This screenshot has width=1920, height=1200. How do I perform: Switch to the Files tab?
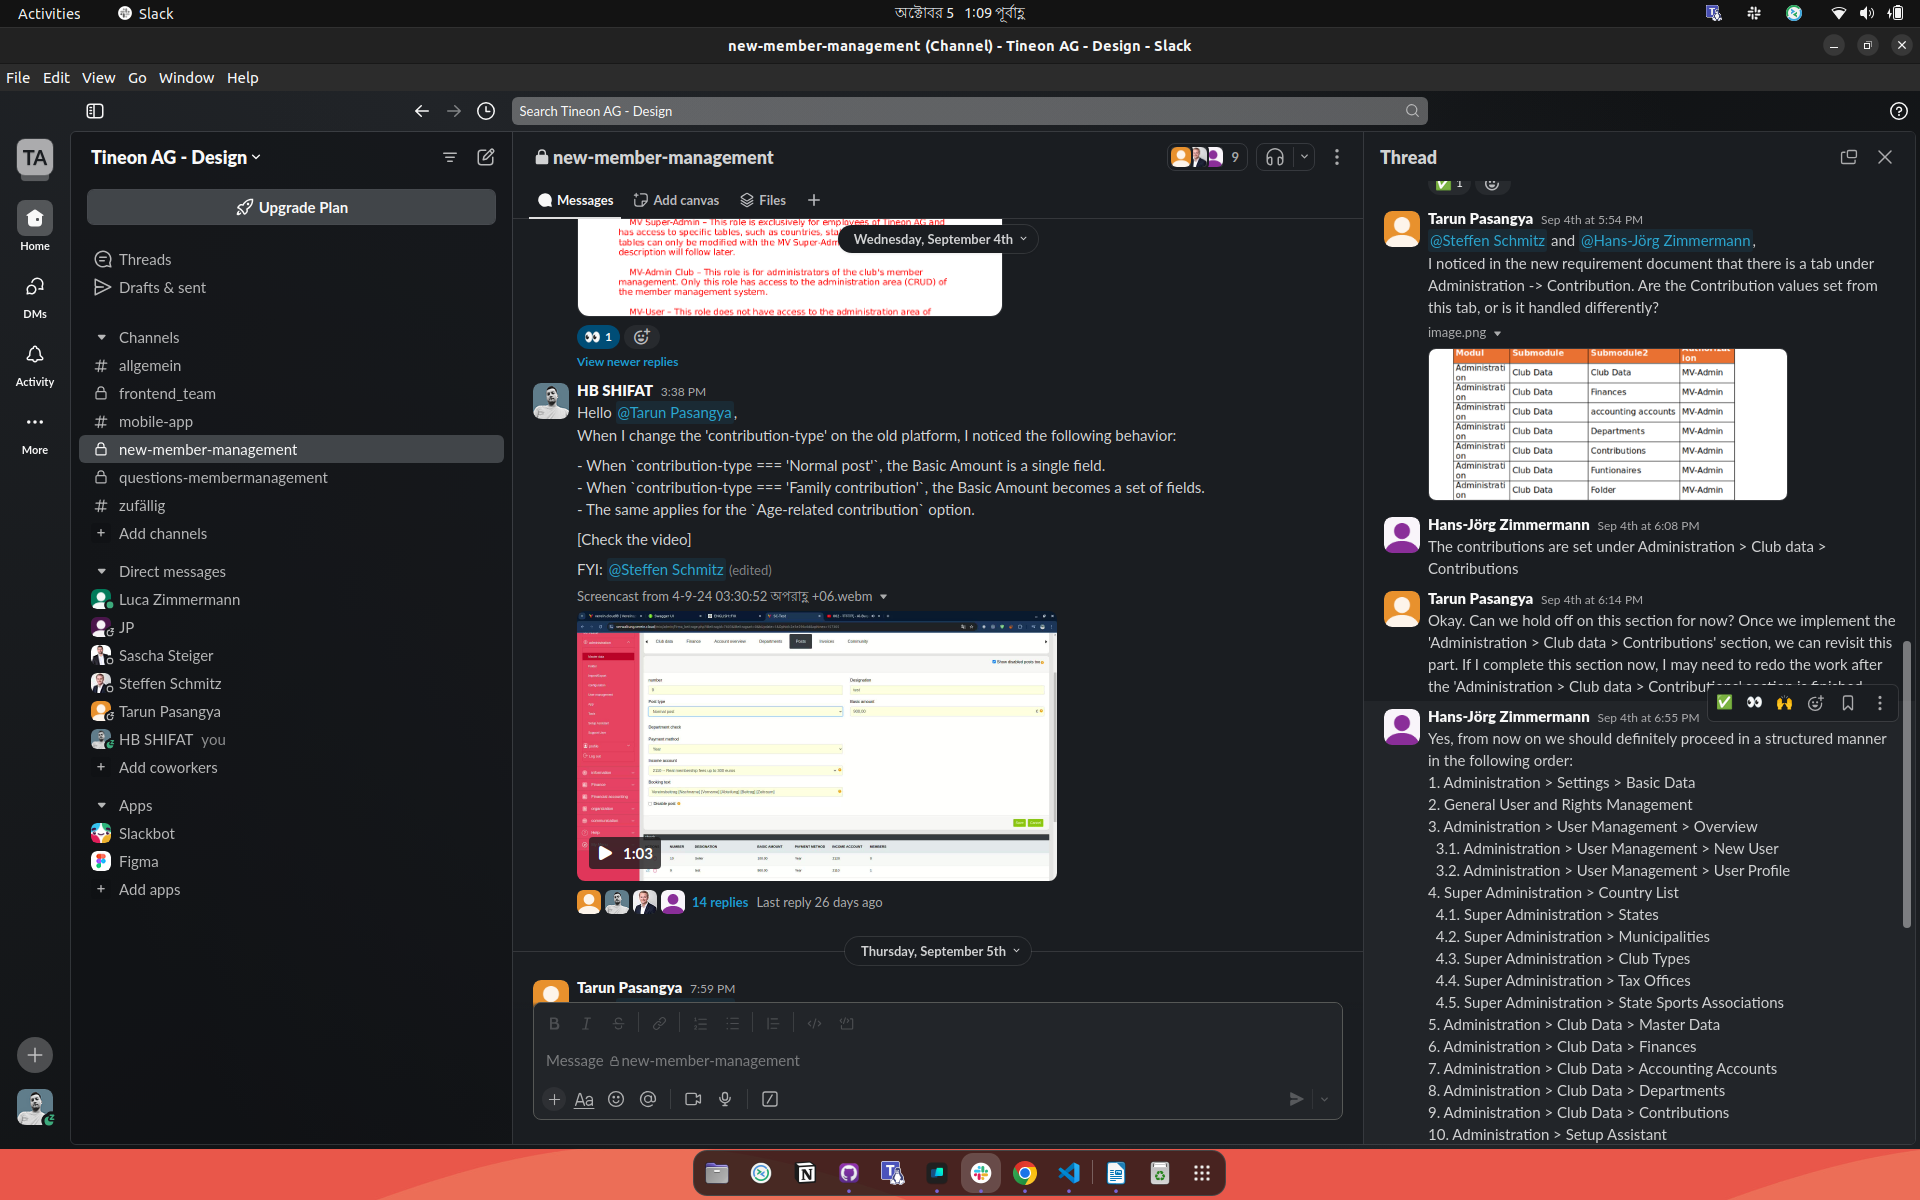click(762, 200)
